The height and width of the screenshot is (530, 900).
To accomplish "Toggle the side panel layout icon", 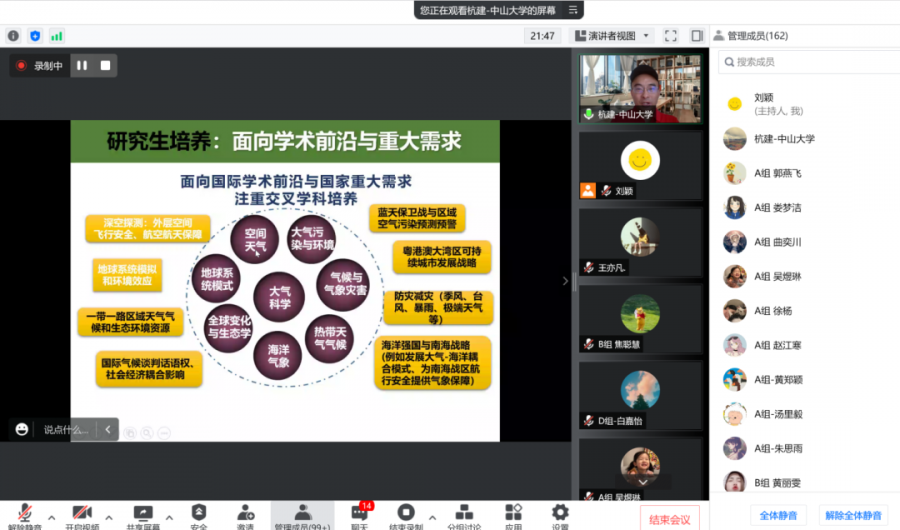I will coord(696,36).
